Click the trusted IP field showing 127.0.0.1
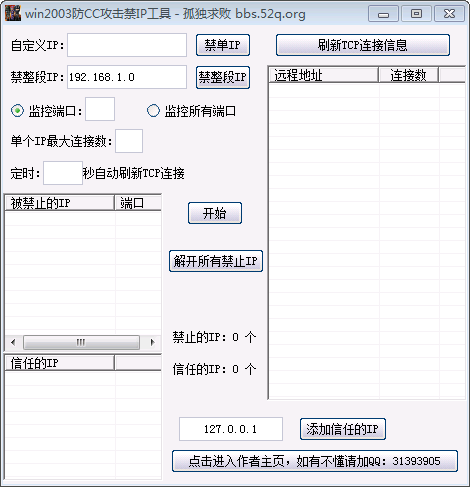470x487 pixels. pyautogui.click(x=231, y=429)
